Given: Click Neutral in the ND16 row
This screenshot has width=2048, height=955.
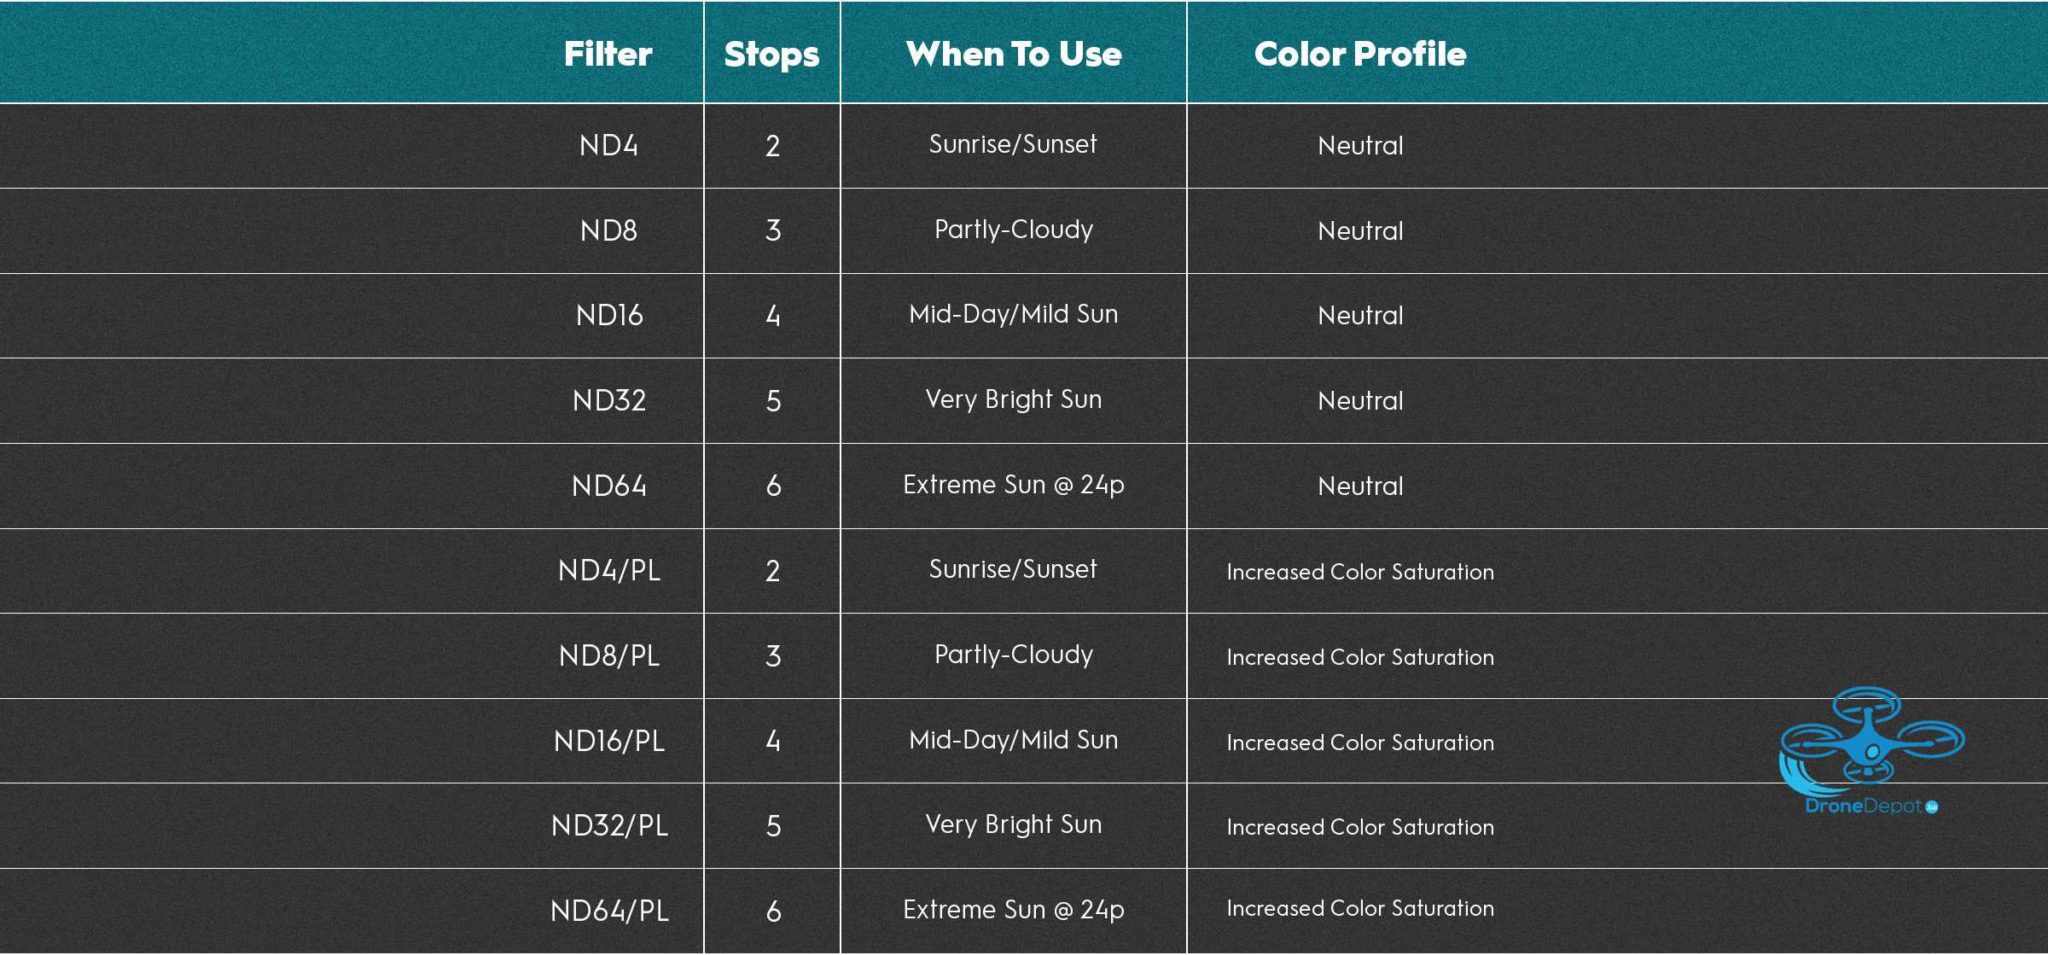Looking at the screenshot, I should coord(1360,316).
